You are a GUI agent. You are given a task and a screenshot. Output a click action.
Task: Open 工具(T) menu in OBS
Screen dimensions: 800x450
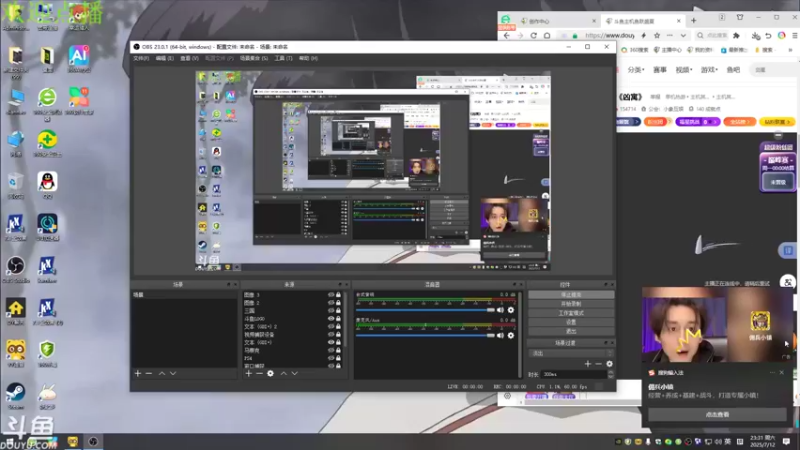[283, 59]
